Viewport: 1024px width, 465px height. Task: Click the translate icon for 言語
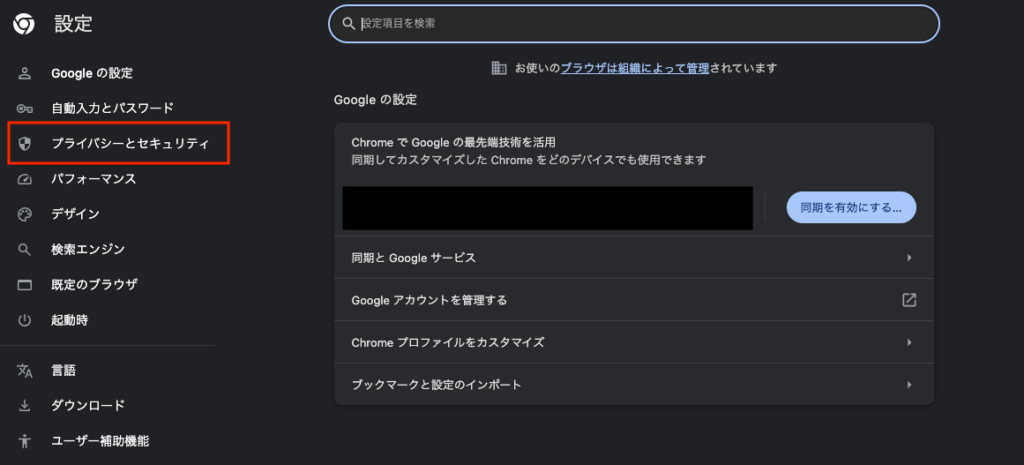pyautogui.click(x=26, y=370)
